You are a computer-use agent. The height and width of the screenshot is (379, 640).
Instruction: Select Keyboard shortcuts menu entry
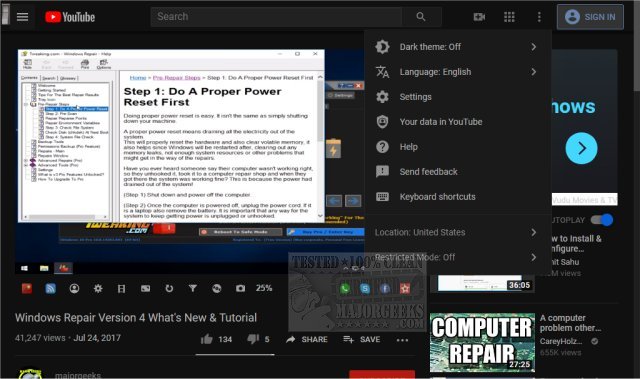pyautogui.click(x=456, y=197)
